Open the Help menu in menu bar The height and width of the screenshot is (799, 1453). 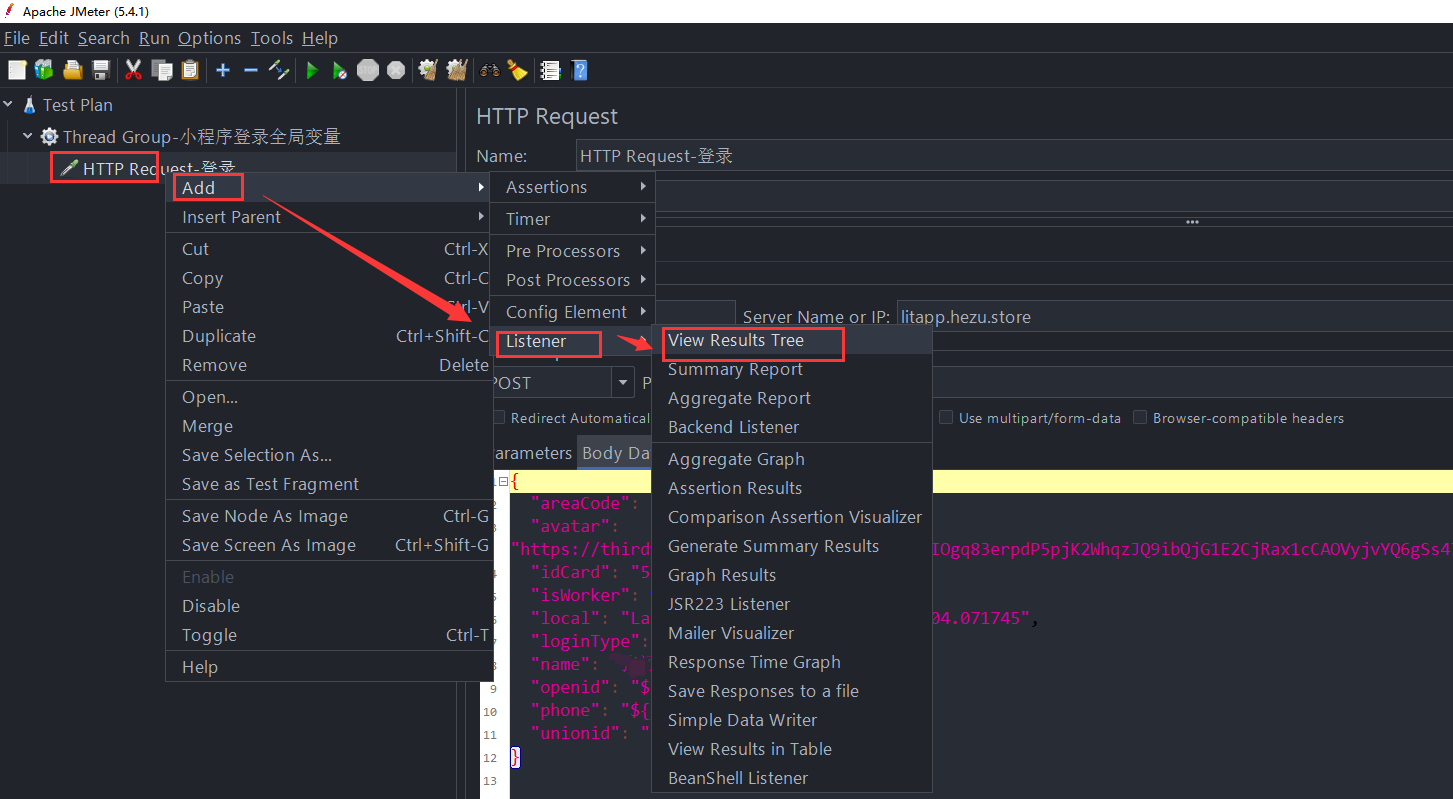point(320,38)
